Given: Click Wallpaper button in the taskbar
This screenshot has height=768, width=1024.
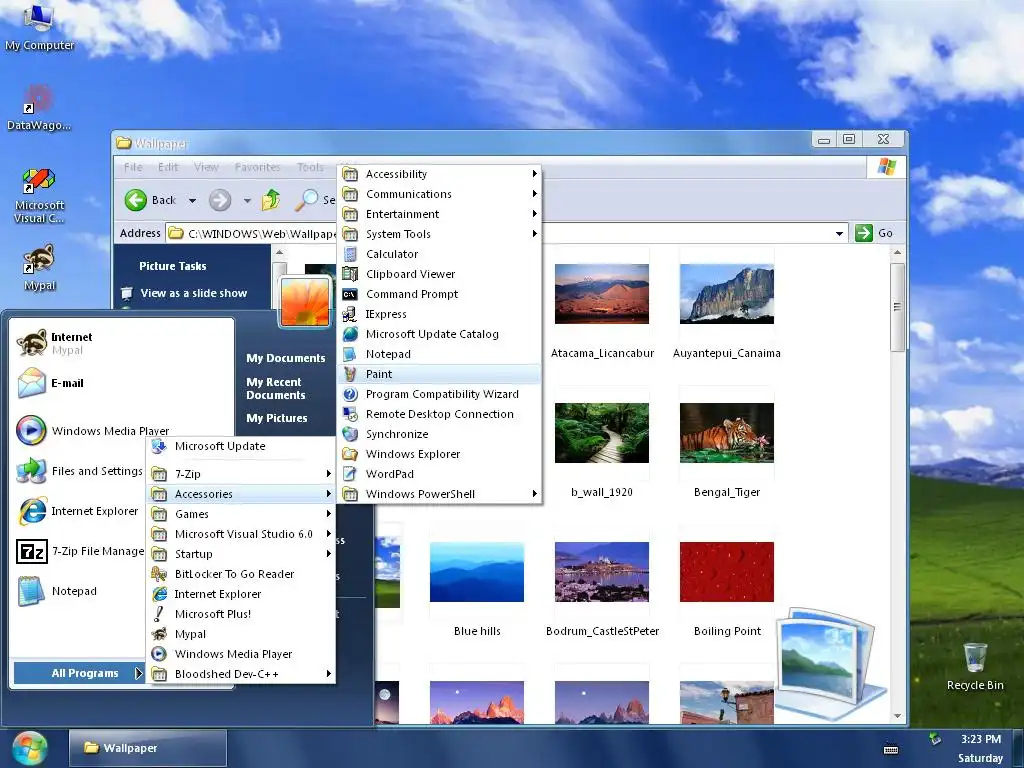Looking at the screenshot, I should (x=148, y=748).
